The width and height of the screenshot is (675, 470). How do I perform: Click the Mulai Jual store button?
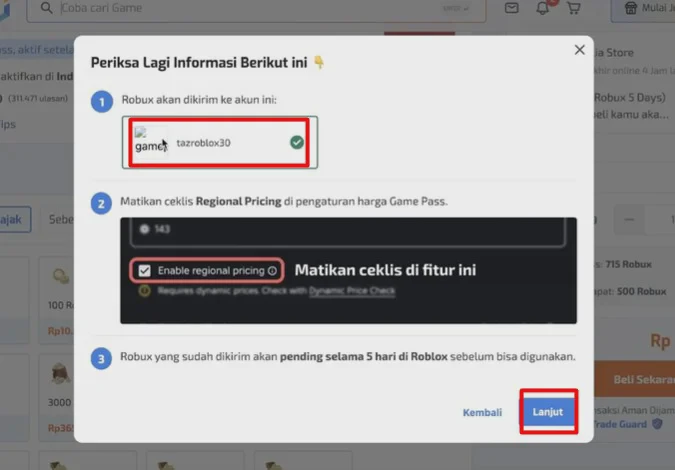[x=643, y=9]
